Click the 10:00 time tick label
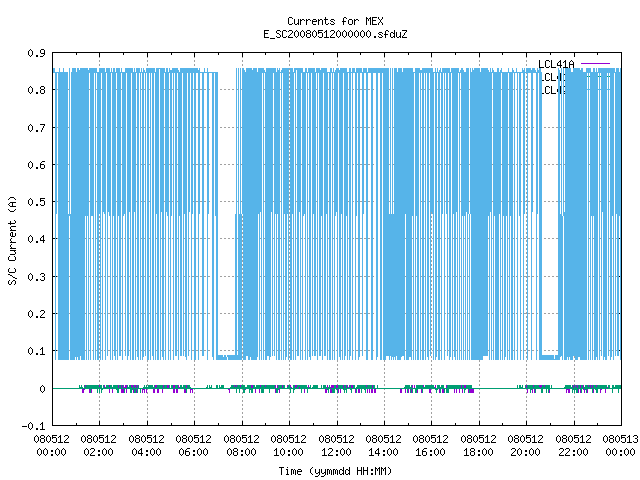640x480 pixels. [289, 452]
